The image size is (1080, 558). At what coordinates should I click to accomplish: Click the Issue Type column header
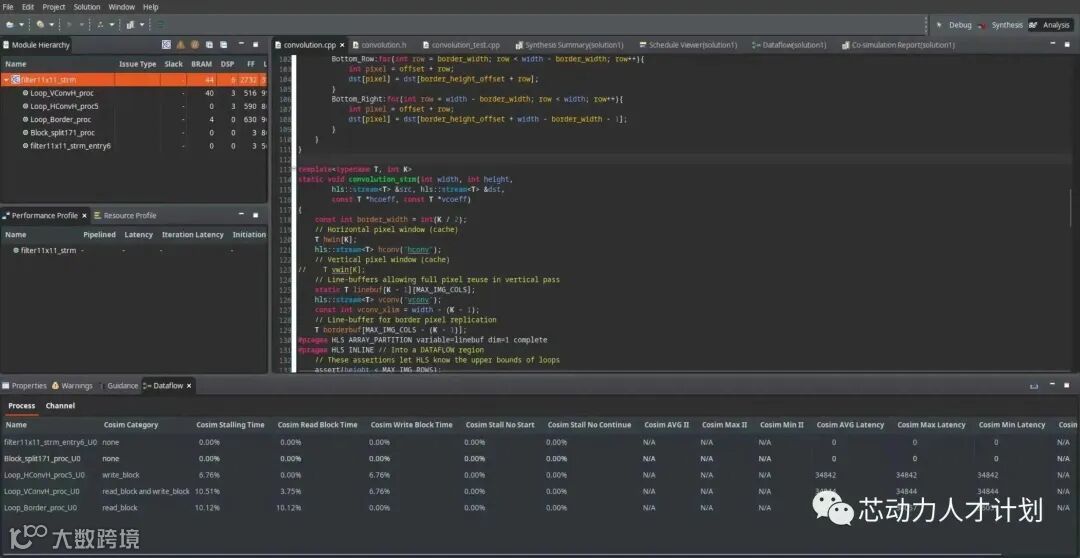[138, 64]
